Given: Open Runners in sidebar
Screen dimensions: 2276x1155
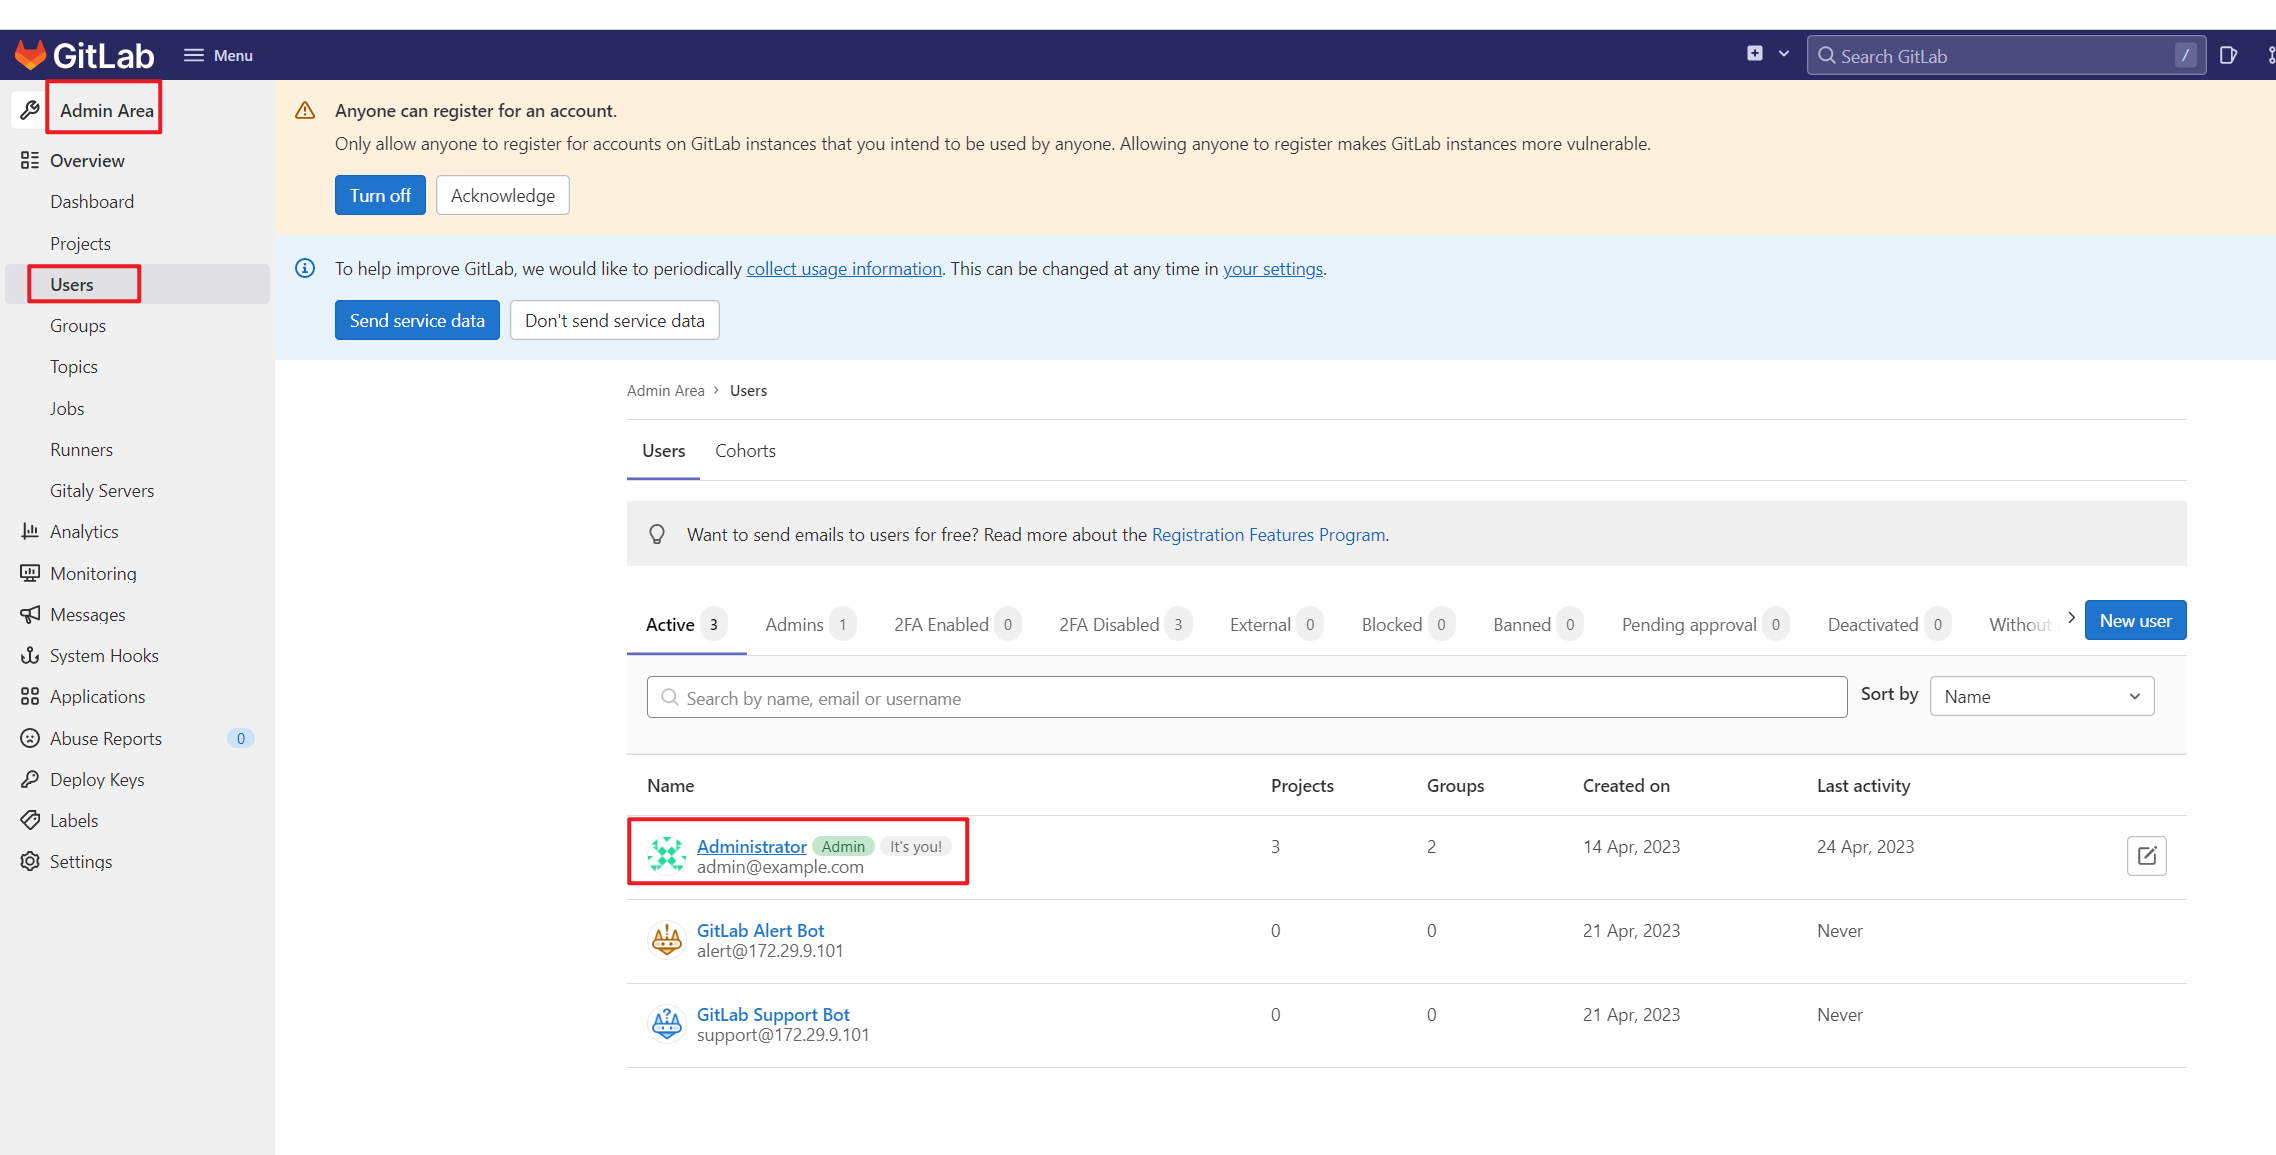Looking at the screenshot, I should (x=81, y=449).
